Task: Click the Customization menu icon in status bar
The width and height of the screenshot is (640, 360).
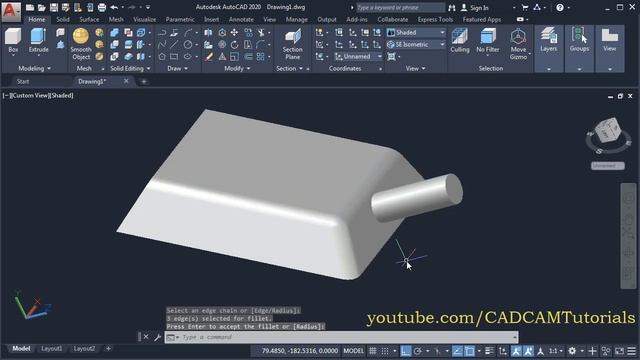Action: point(631,351)
